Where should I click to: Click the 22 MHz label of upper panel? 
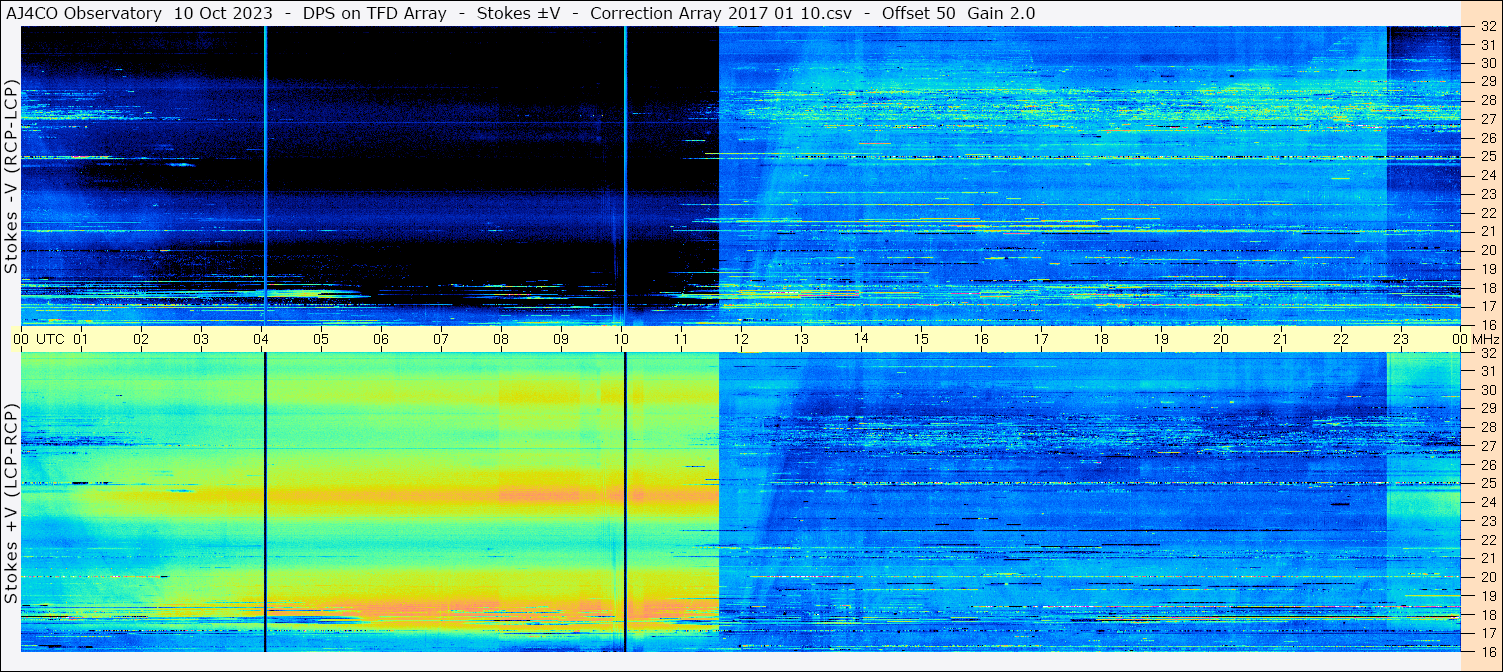[x=1487, y=213]
